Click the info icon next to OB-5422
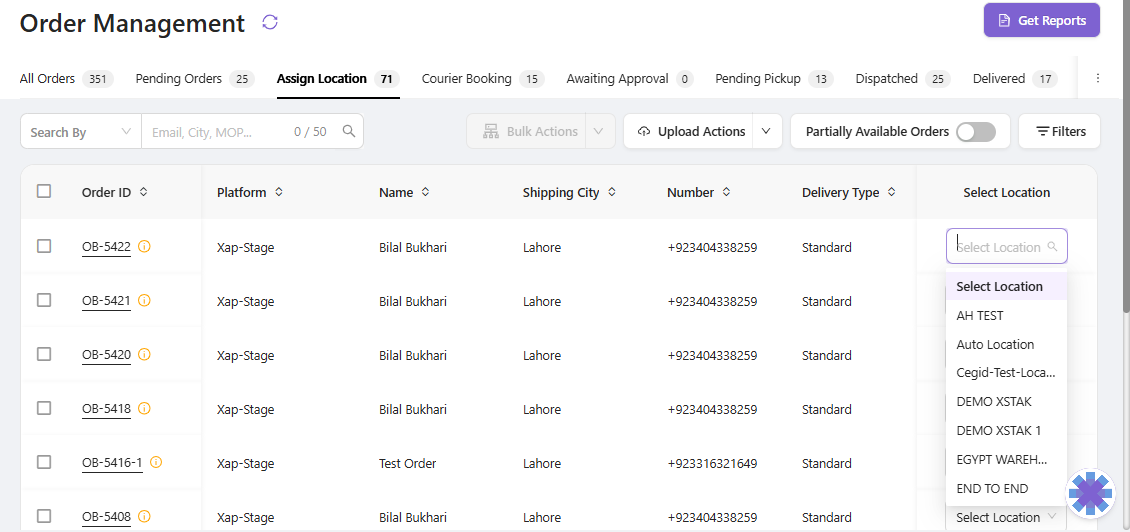This screenshot has height=532, width=1130. tap(145, 246)
